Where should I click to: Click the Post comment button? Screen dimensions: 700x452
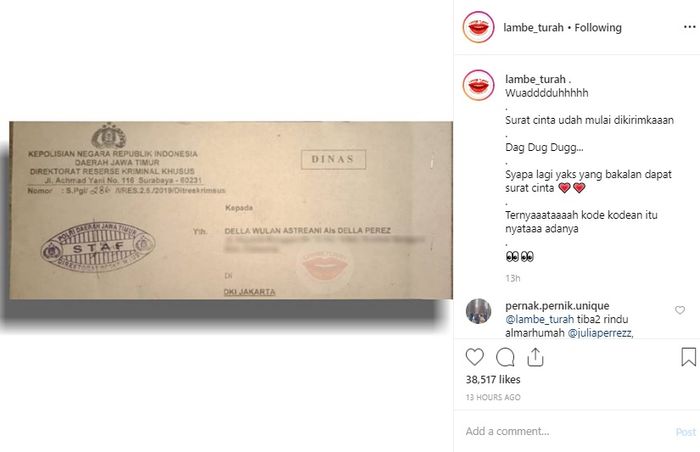pos(686,432)
